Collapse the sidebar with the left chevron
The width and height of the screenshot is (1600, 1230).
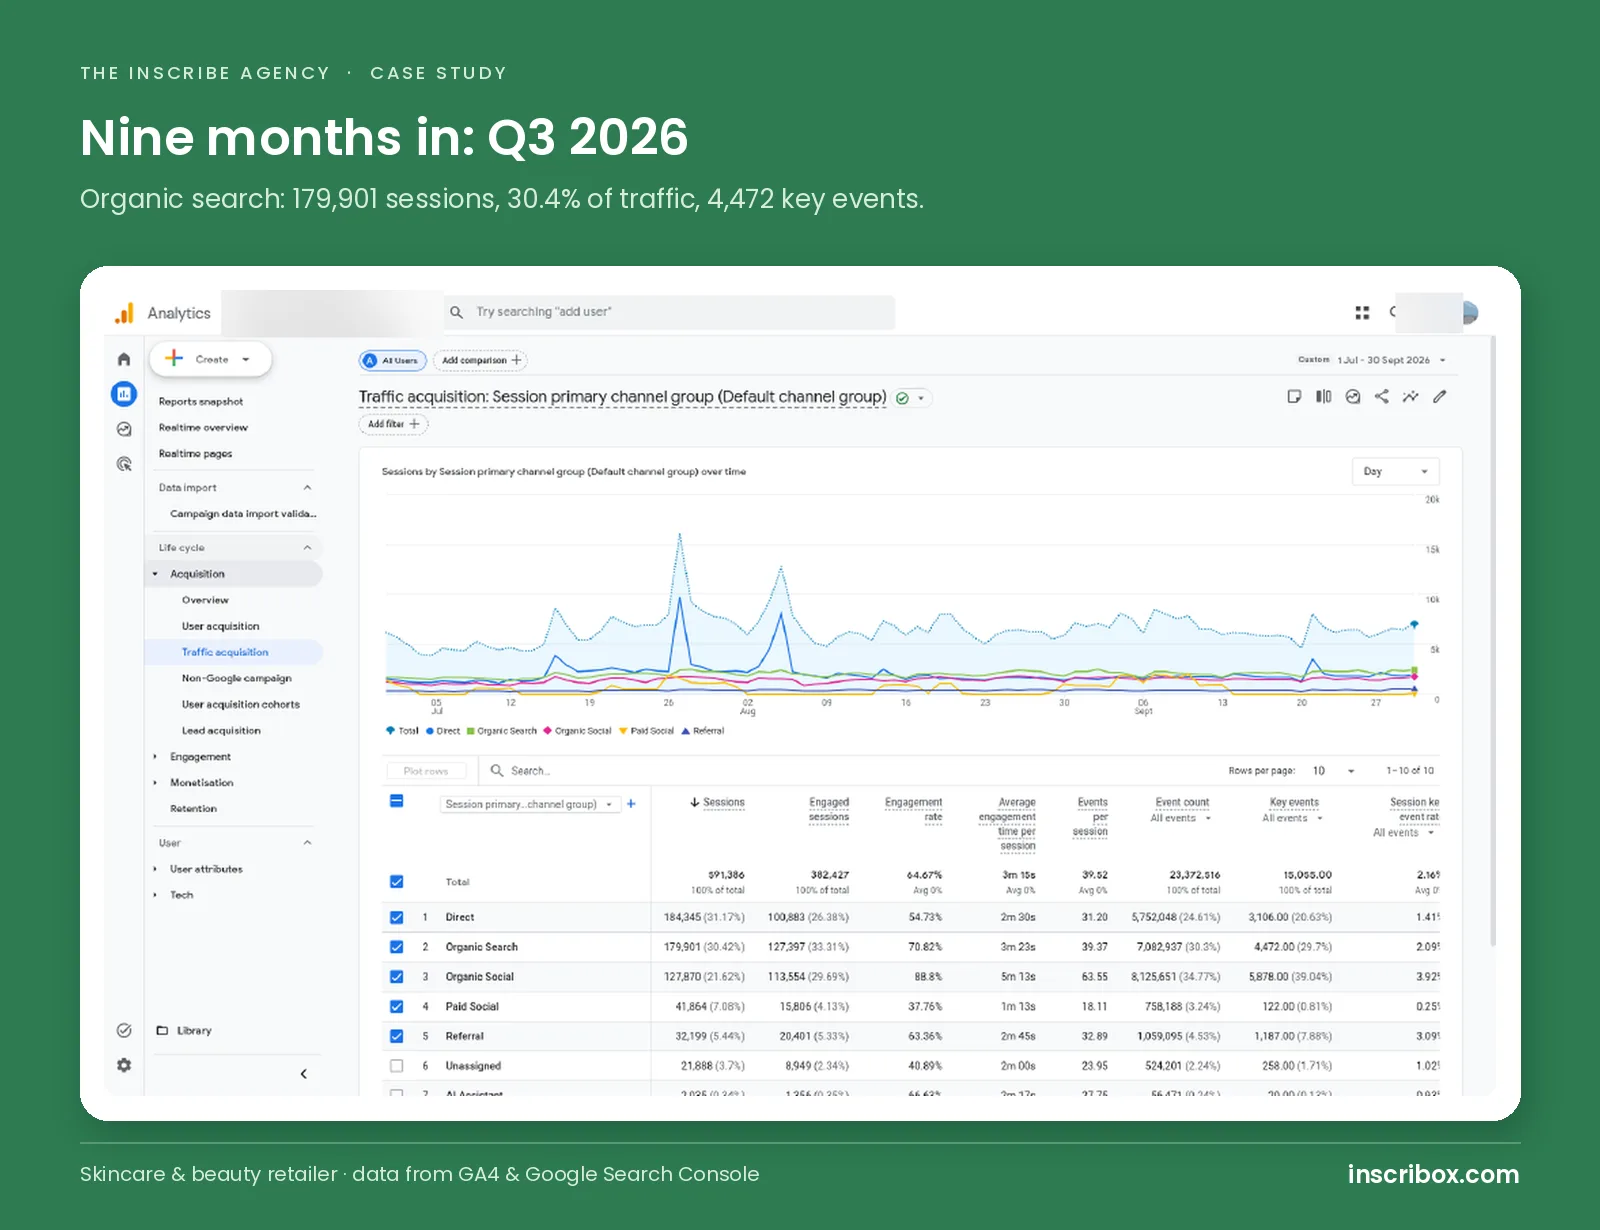click(x=304, y=1074)
